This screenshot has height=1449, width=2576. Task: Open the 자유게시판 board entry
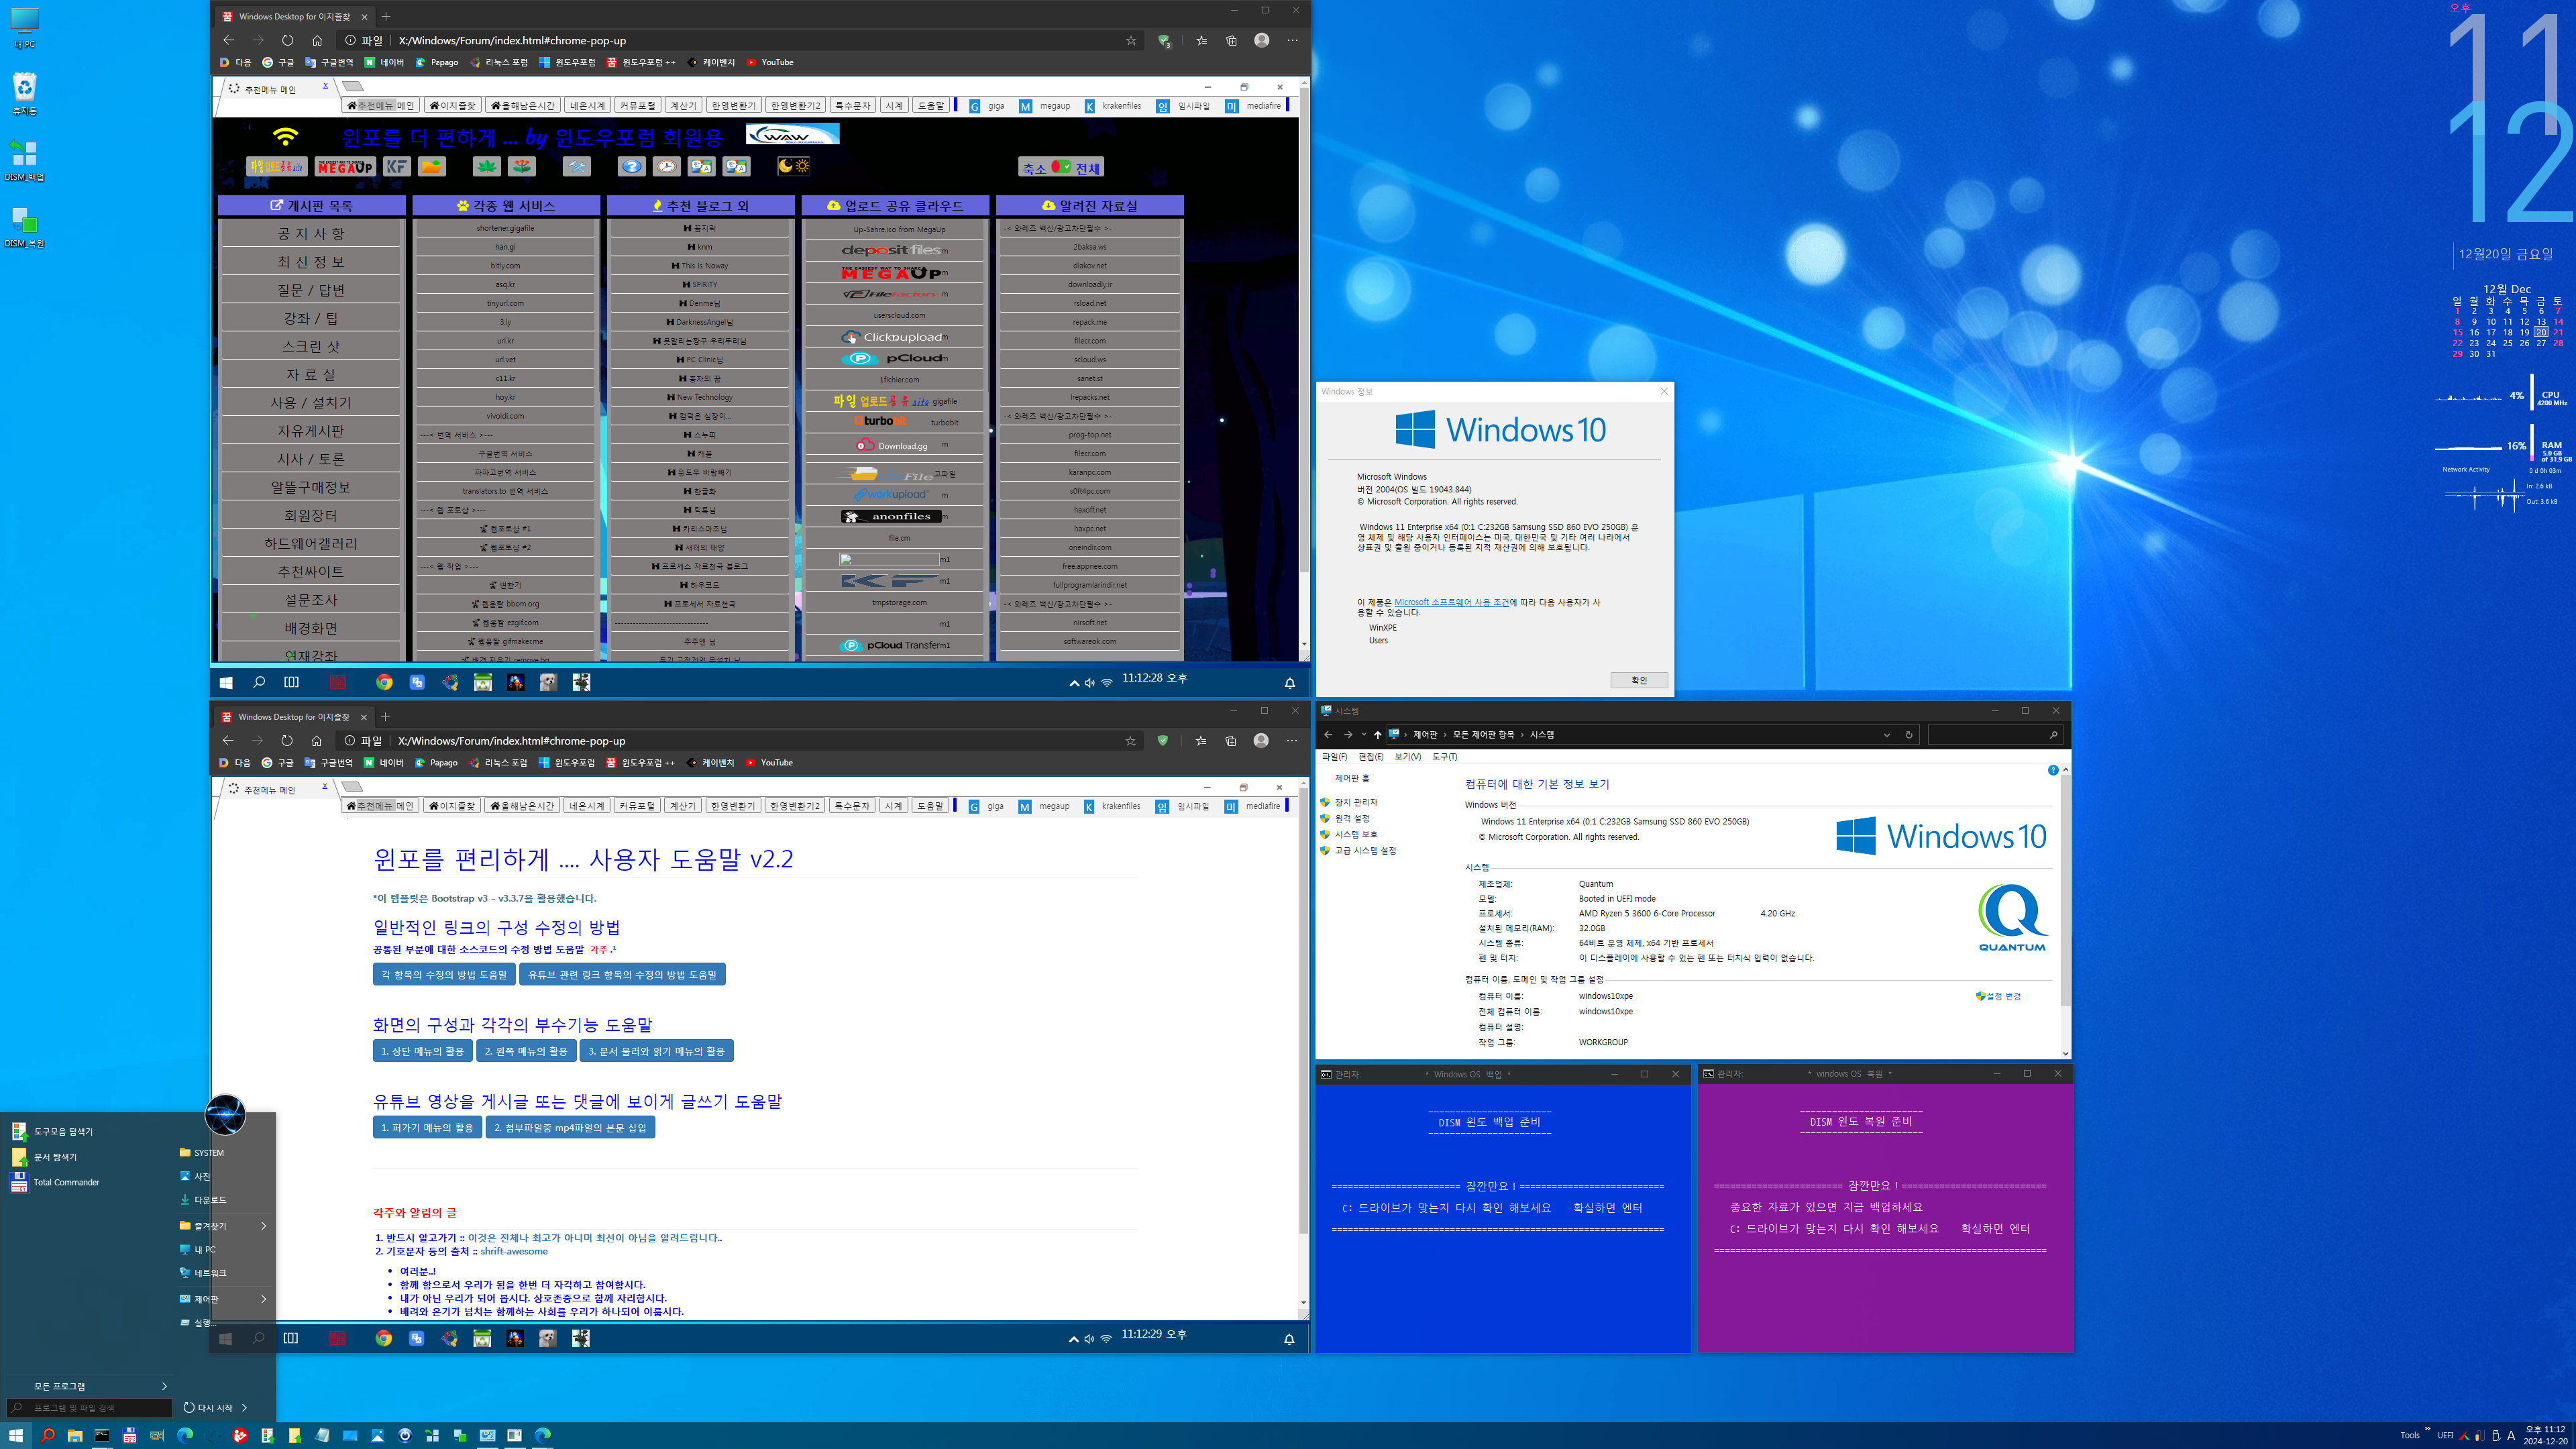pyautogui.click(x=311, y=431)
